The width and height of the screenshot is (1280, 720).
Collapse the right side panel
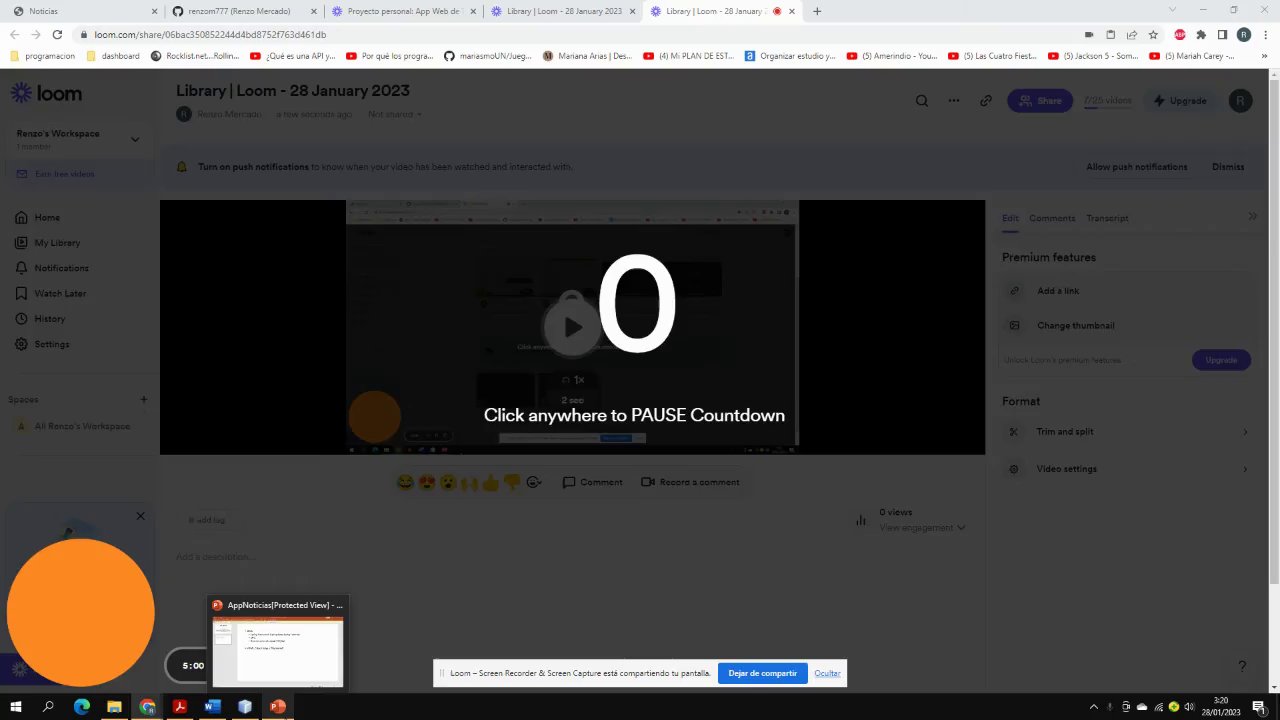click(1252, 216)
